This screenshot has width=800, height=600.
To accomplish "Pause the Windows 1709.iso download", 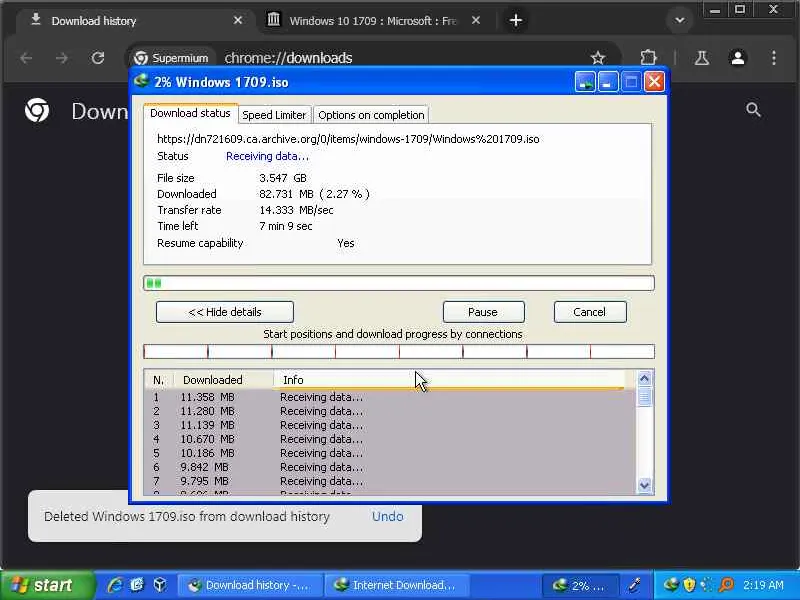I will coord(483,312).
